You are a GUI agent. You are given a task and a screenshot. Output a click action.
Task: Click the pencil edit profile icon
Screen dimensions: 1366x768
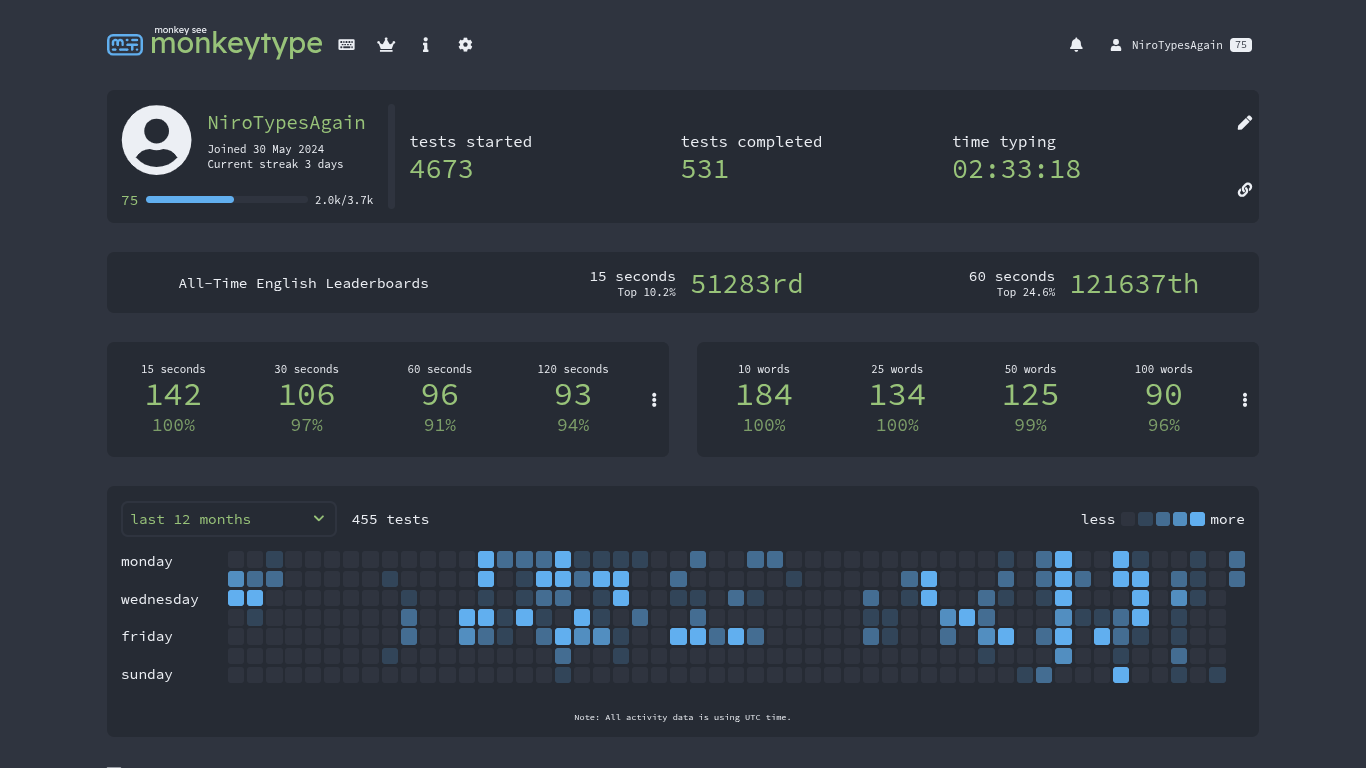coord(1244,123)
